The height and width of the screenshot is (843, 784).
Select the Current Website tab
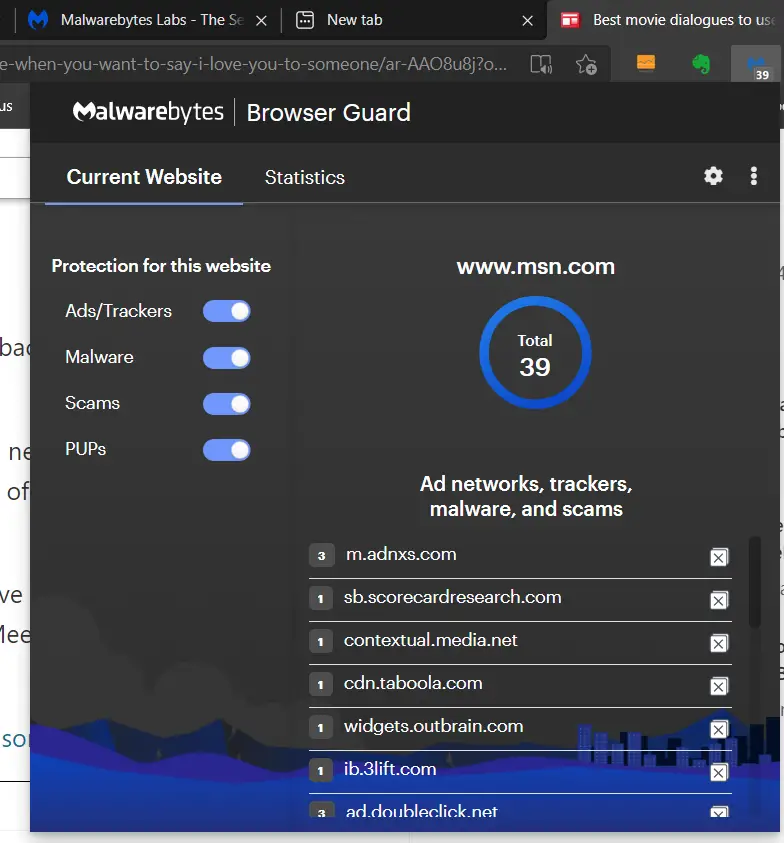[x=144, y=177]
